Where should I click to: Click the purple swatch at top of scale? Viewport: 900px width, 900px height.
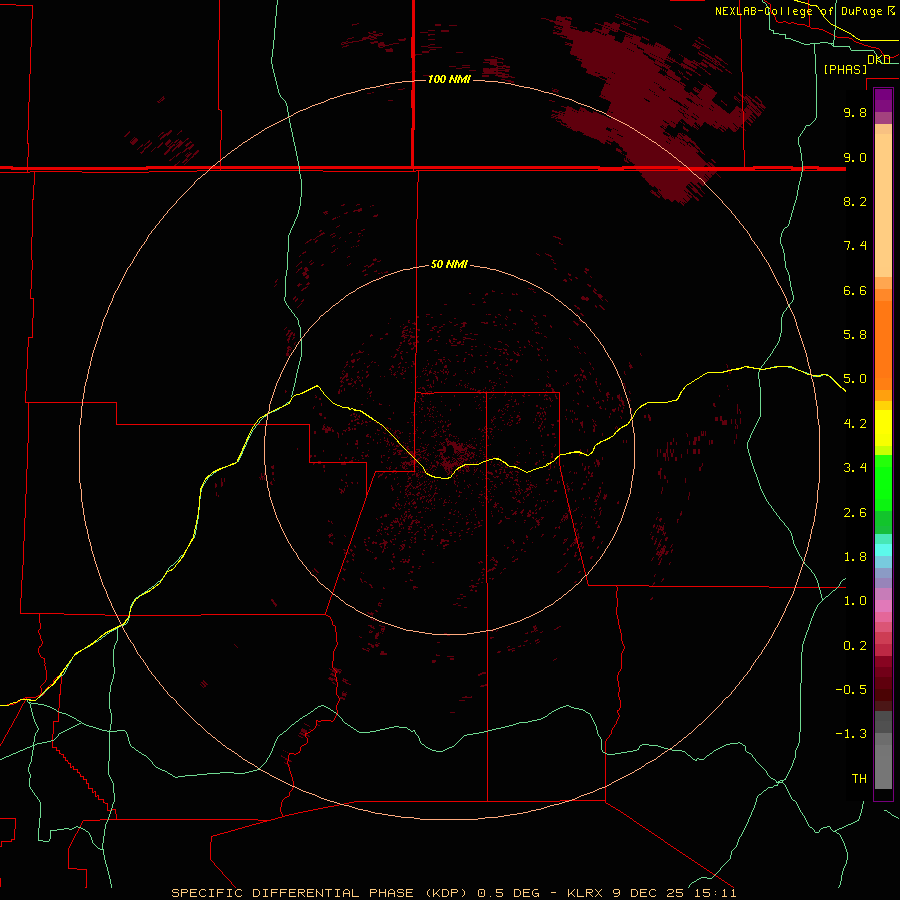pyautogui.click(x=883, y=100)
